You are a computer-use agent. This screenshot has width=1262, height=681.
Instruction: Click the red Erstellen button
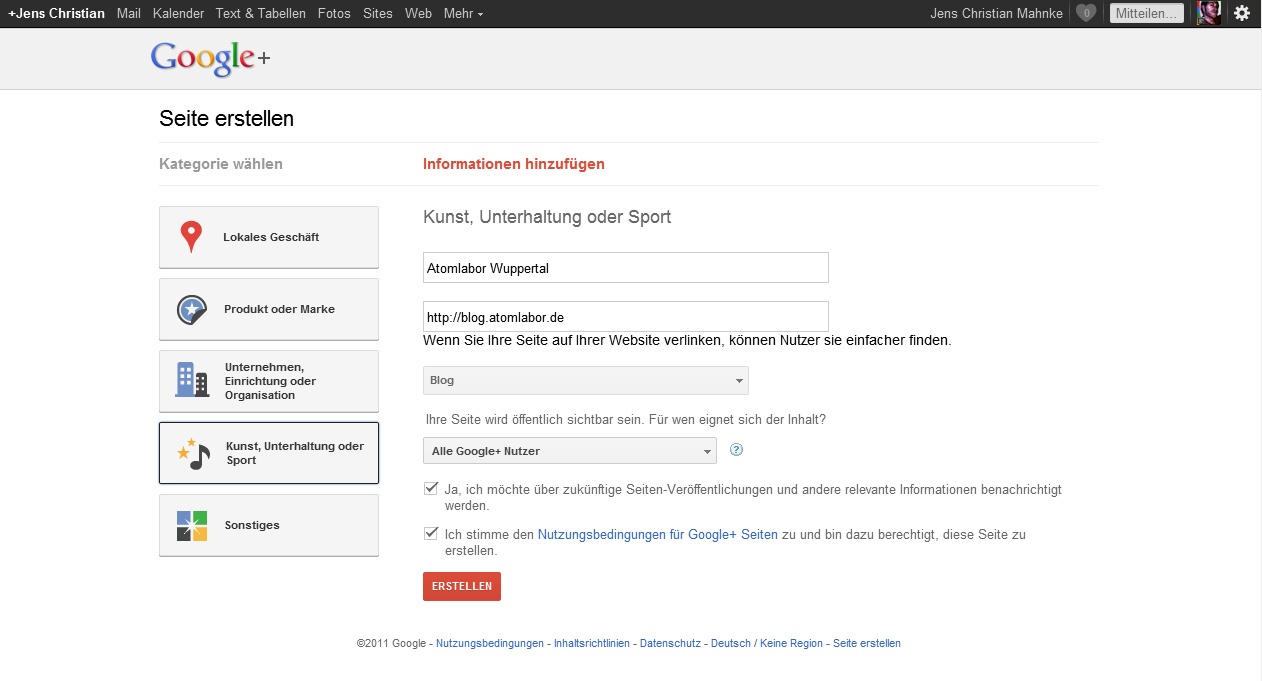click(462, 586)
